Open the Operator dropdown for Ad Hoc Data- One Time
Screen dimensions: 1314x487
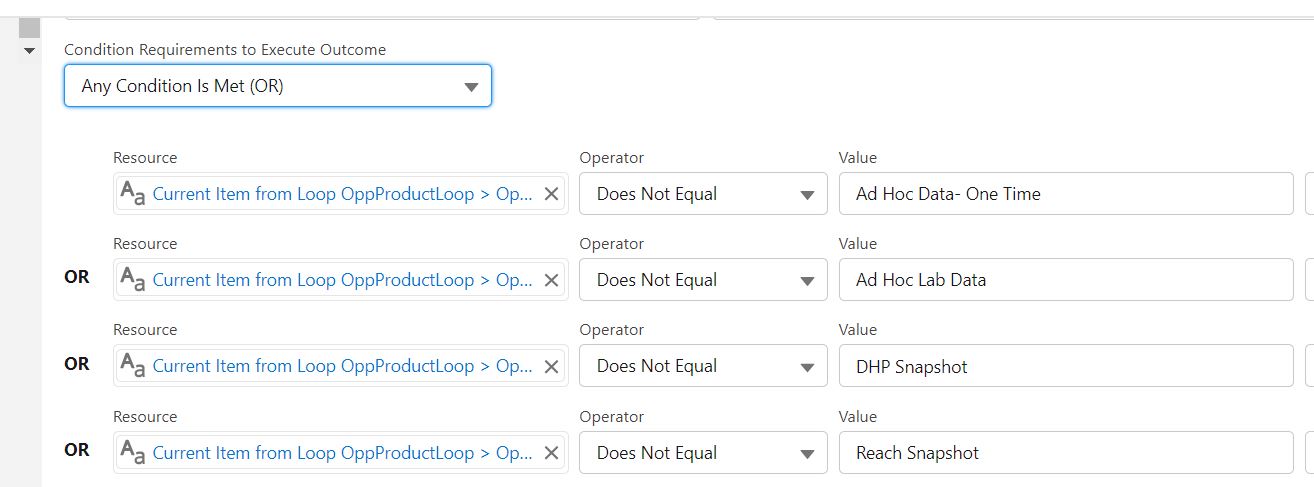pyautogui.click(x=703, y=194)
